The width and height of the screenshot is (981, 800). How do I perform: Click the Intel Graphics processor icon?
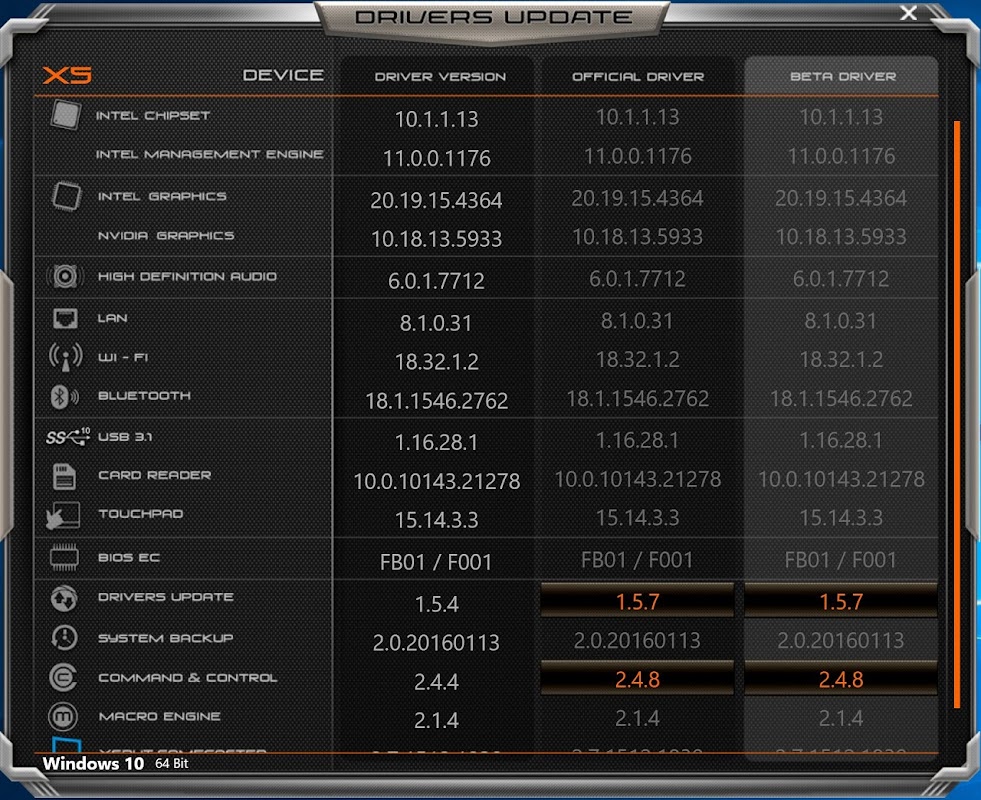coord(66,196)
